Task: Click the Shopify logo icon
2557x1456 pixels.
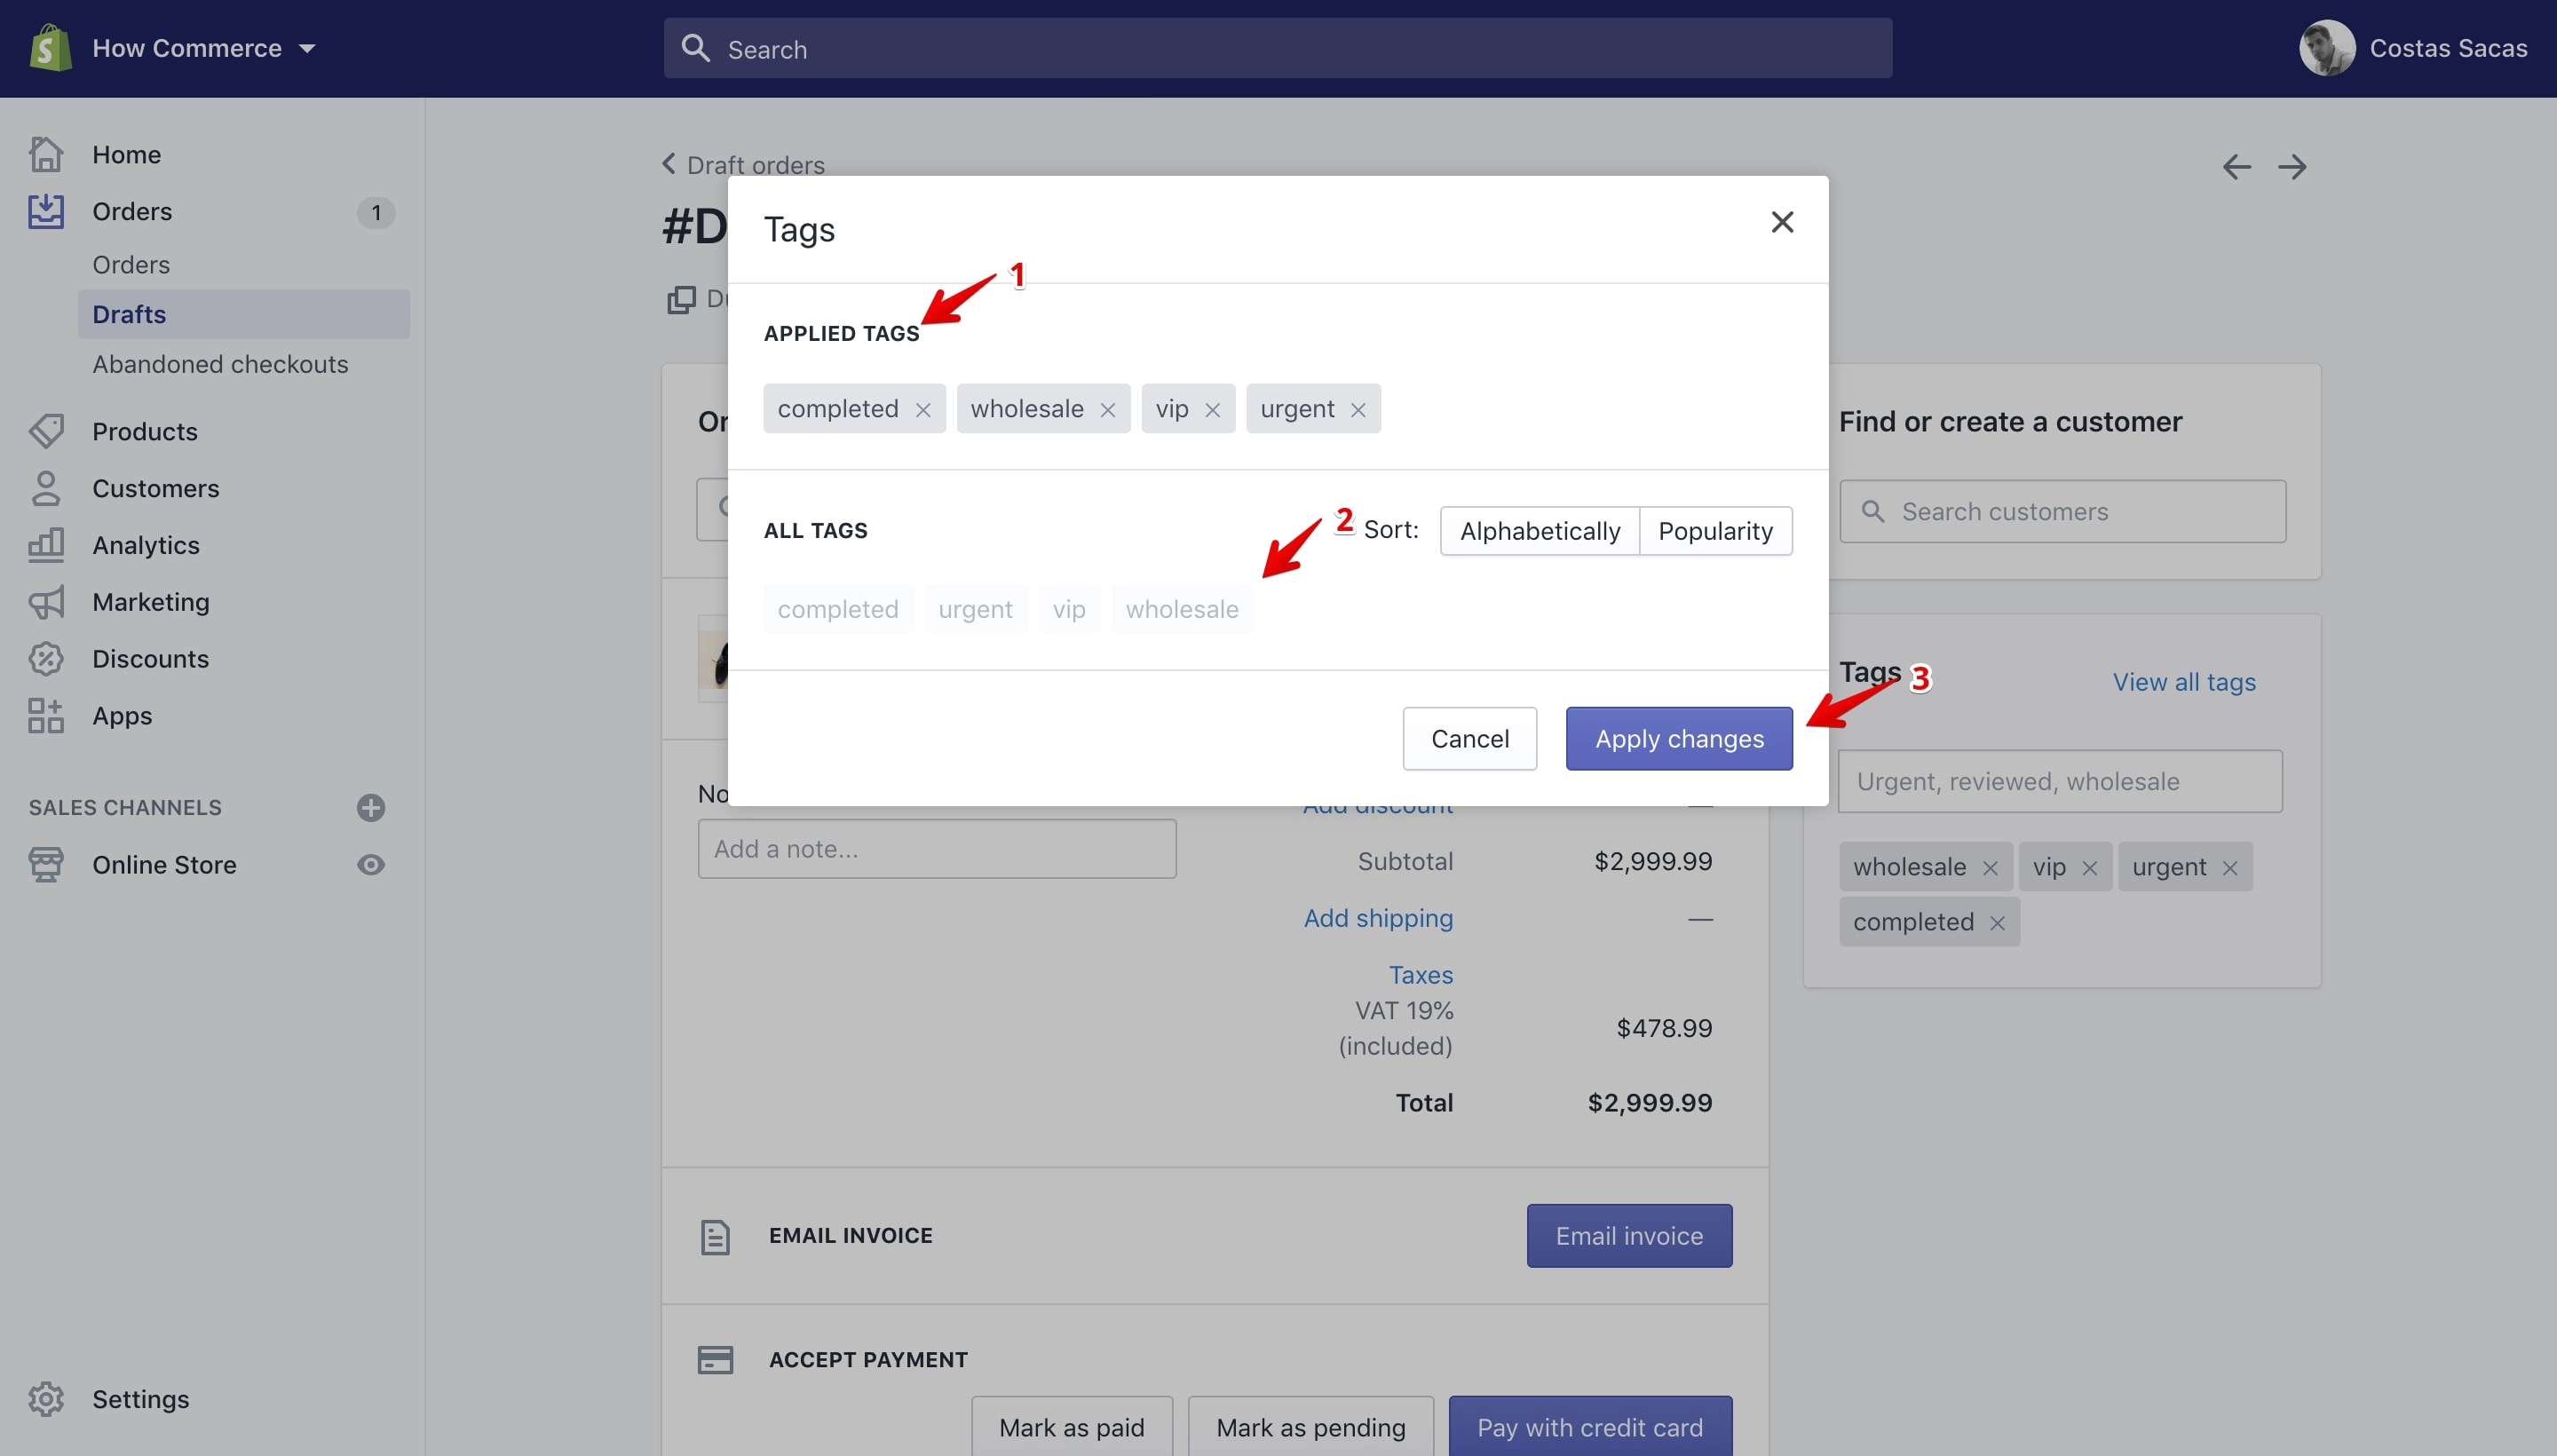Action: coord(50,47)
